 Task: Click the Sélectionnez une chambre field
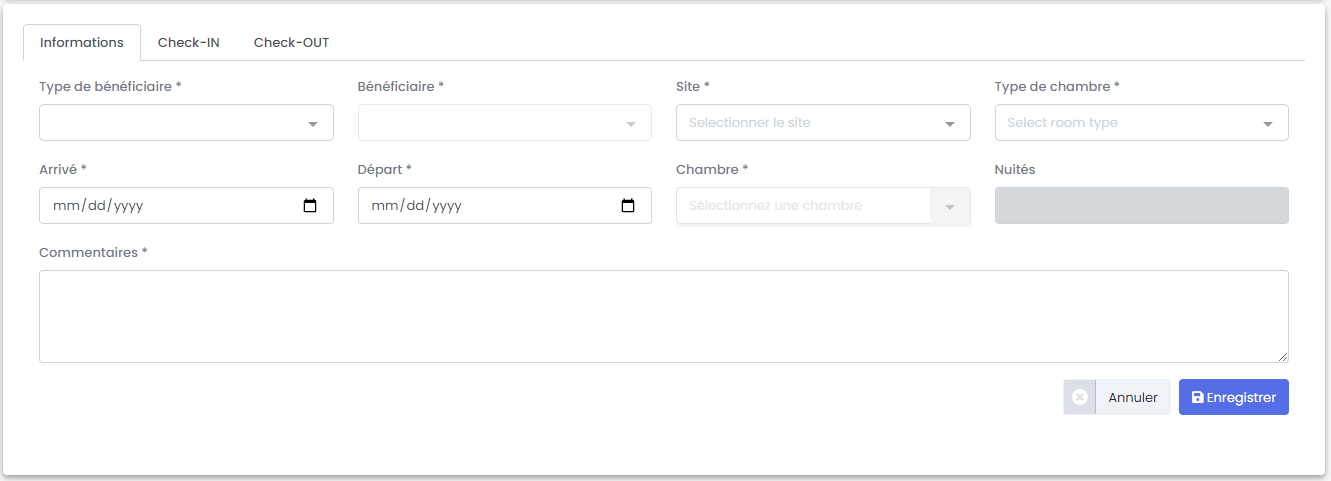pyautogui.click(x=803, y=206)
